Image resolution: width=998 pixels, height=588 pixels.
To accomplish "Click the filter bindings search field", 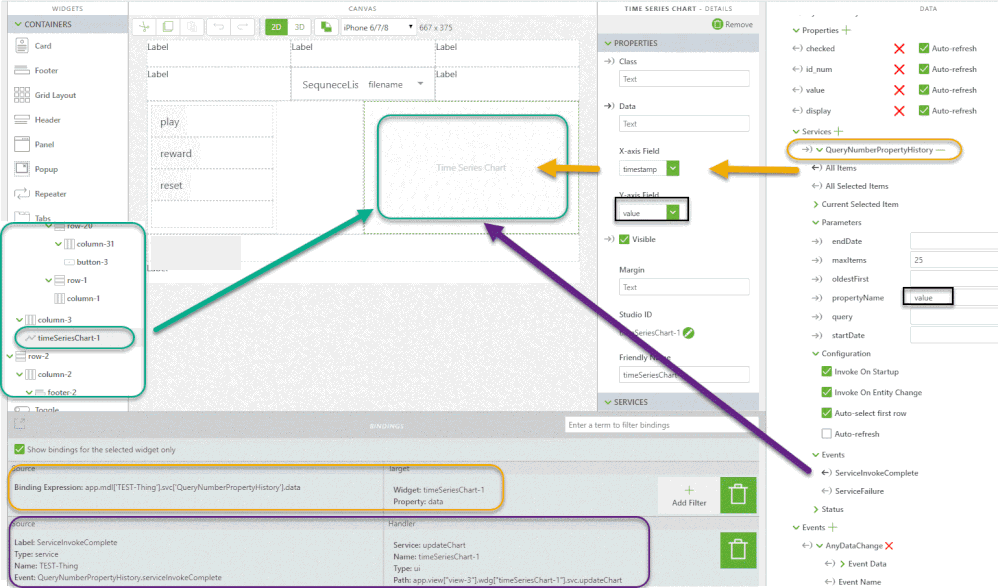I will 659,425.
